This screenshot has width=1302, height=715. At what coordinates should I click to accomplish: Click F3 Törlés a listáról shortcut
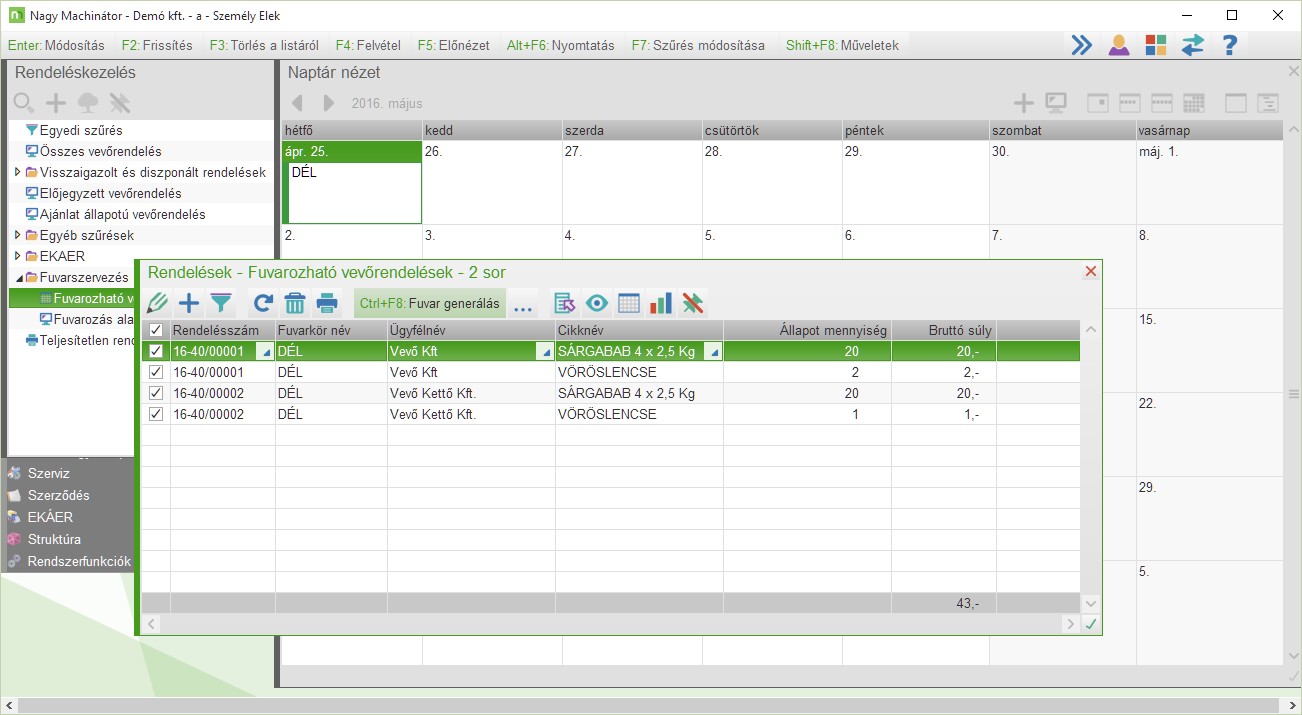click(264, 45)
